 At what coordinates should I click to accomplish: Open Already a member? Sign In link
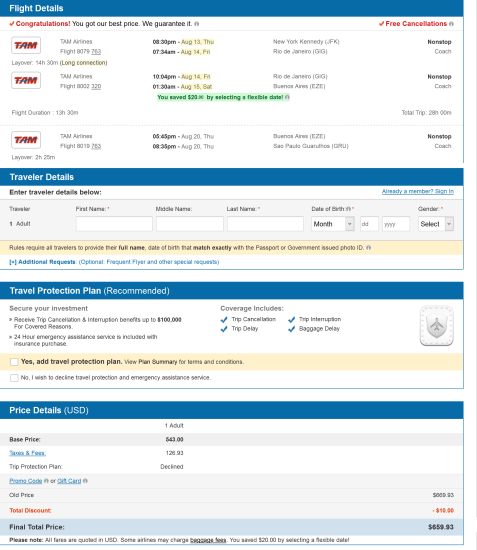[x=418, y=191]
